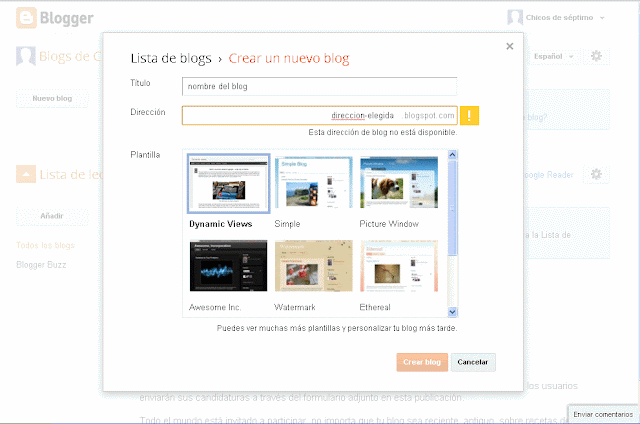640x424 pixels.
Task: Click the template list scroll down arrow
Action: tap(452, 312)
